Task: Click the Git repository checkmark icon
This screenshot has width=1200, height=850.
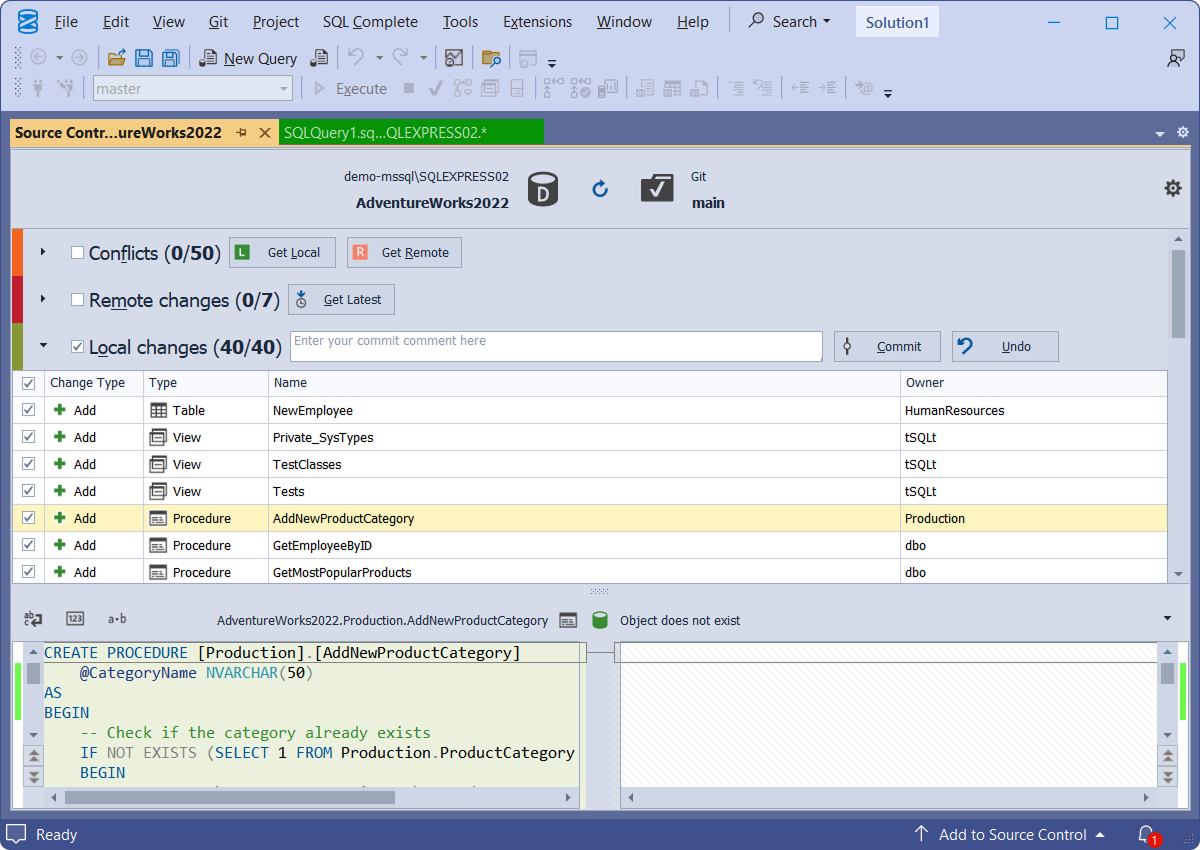Action: [657, 188]
